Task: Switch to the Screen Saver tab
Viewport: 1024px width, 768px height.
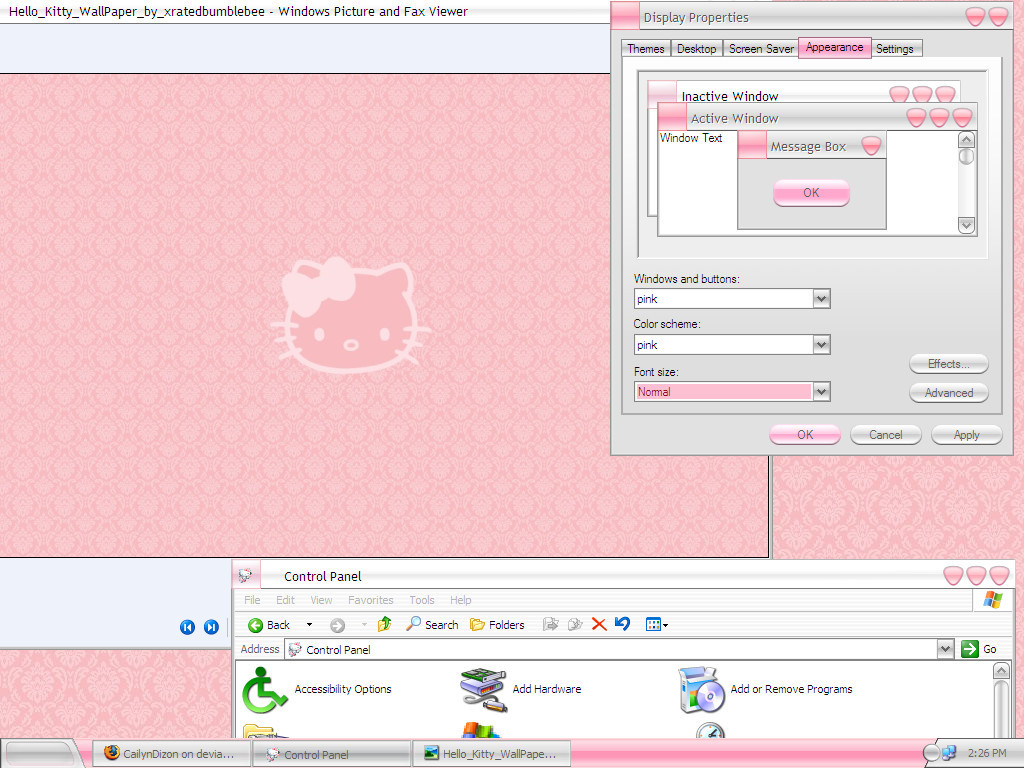Action: pos(761,49)
